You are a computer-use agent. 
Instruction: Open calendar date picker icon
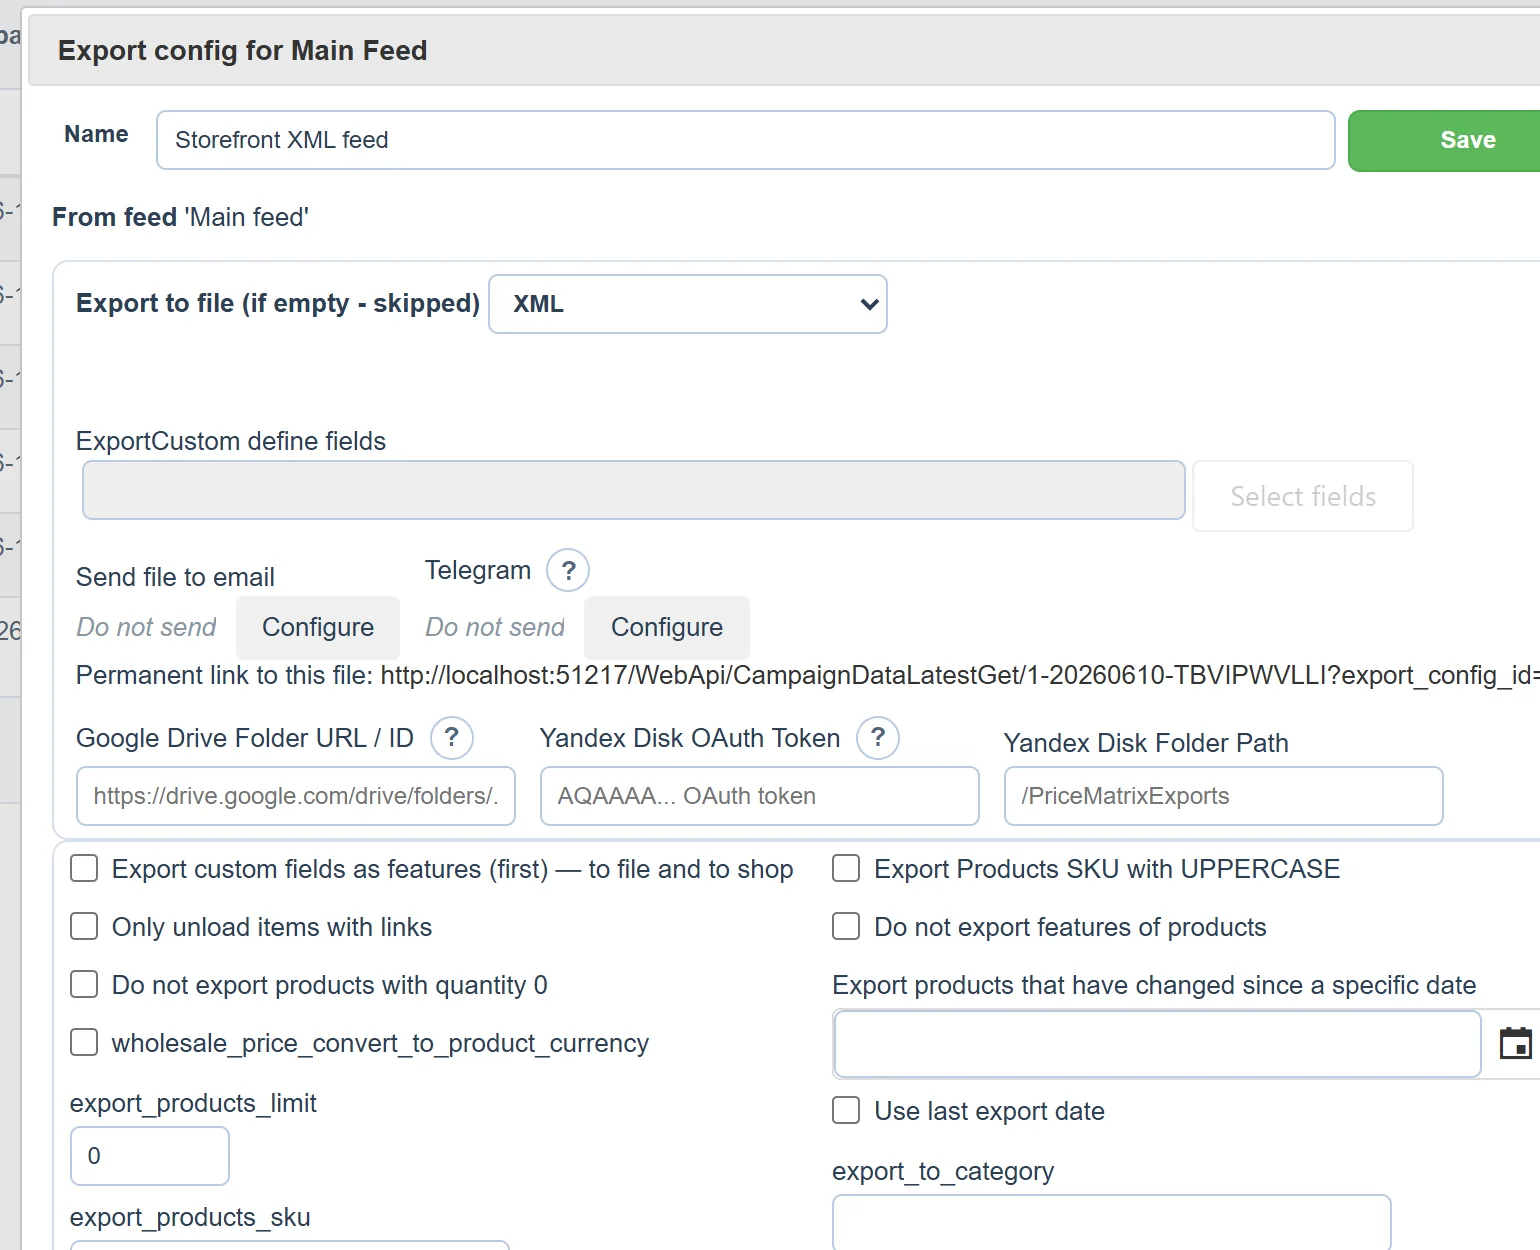[1516, 1043]
